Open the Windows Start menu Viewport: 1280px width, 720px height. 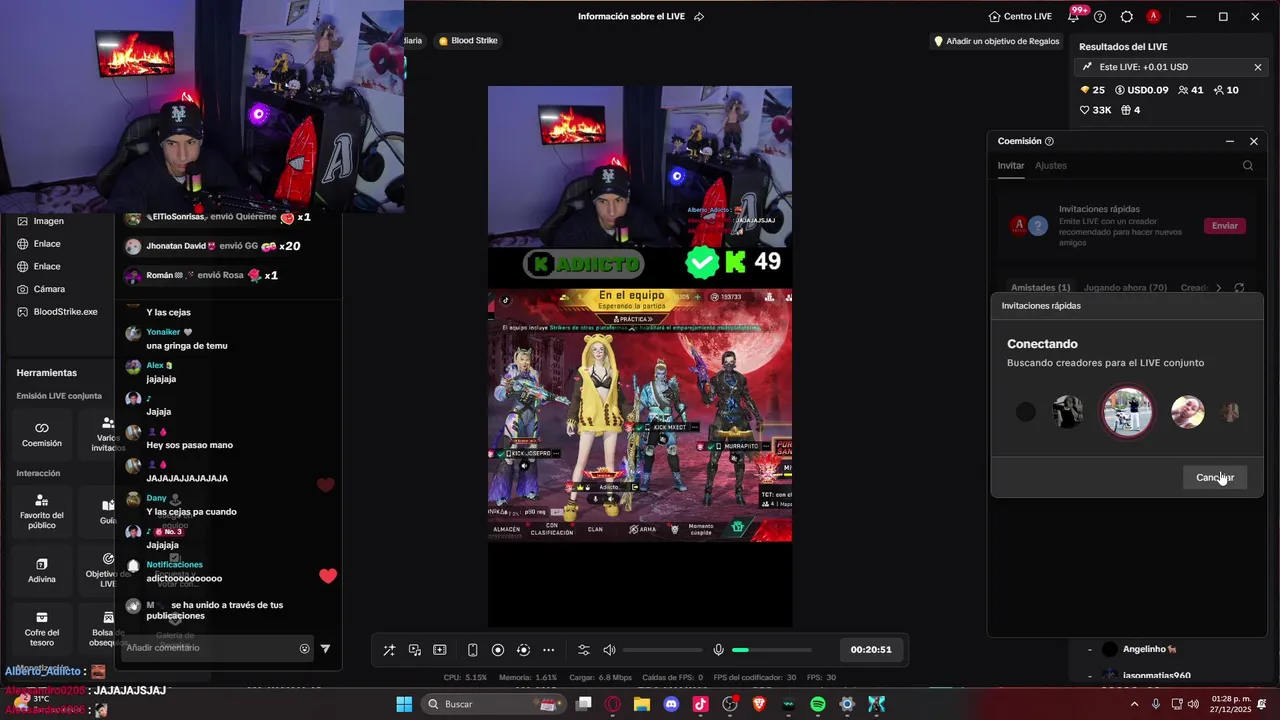404,704
